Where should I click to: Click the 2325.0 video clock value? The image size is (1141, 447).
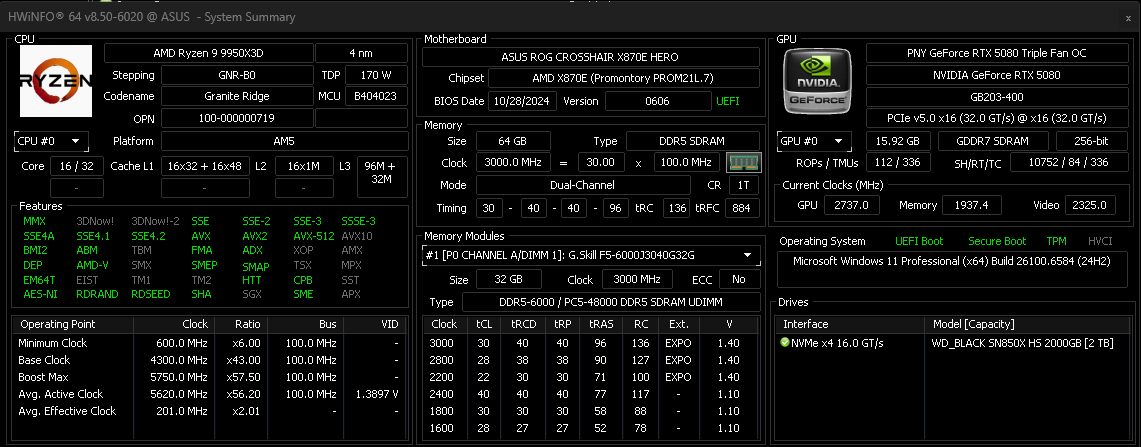(1090, 205)
